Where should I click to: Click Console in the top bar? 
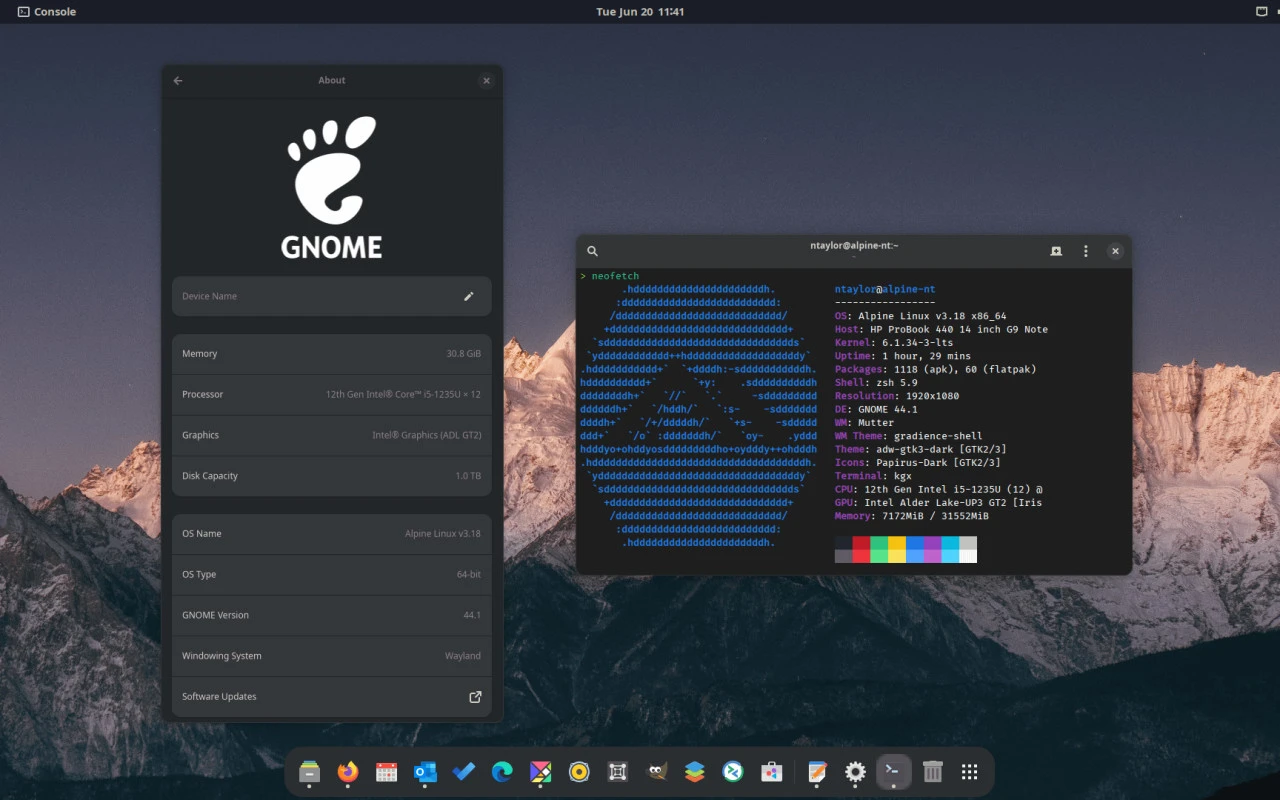[46, 11]
